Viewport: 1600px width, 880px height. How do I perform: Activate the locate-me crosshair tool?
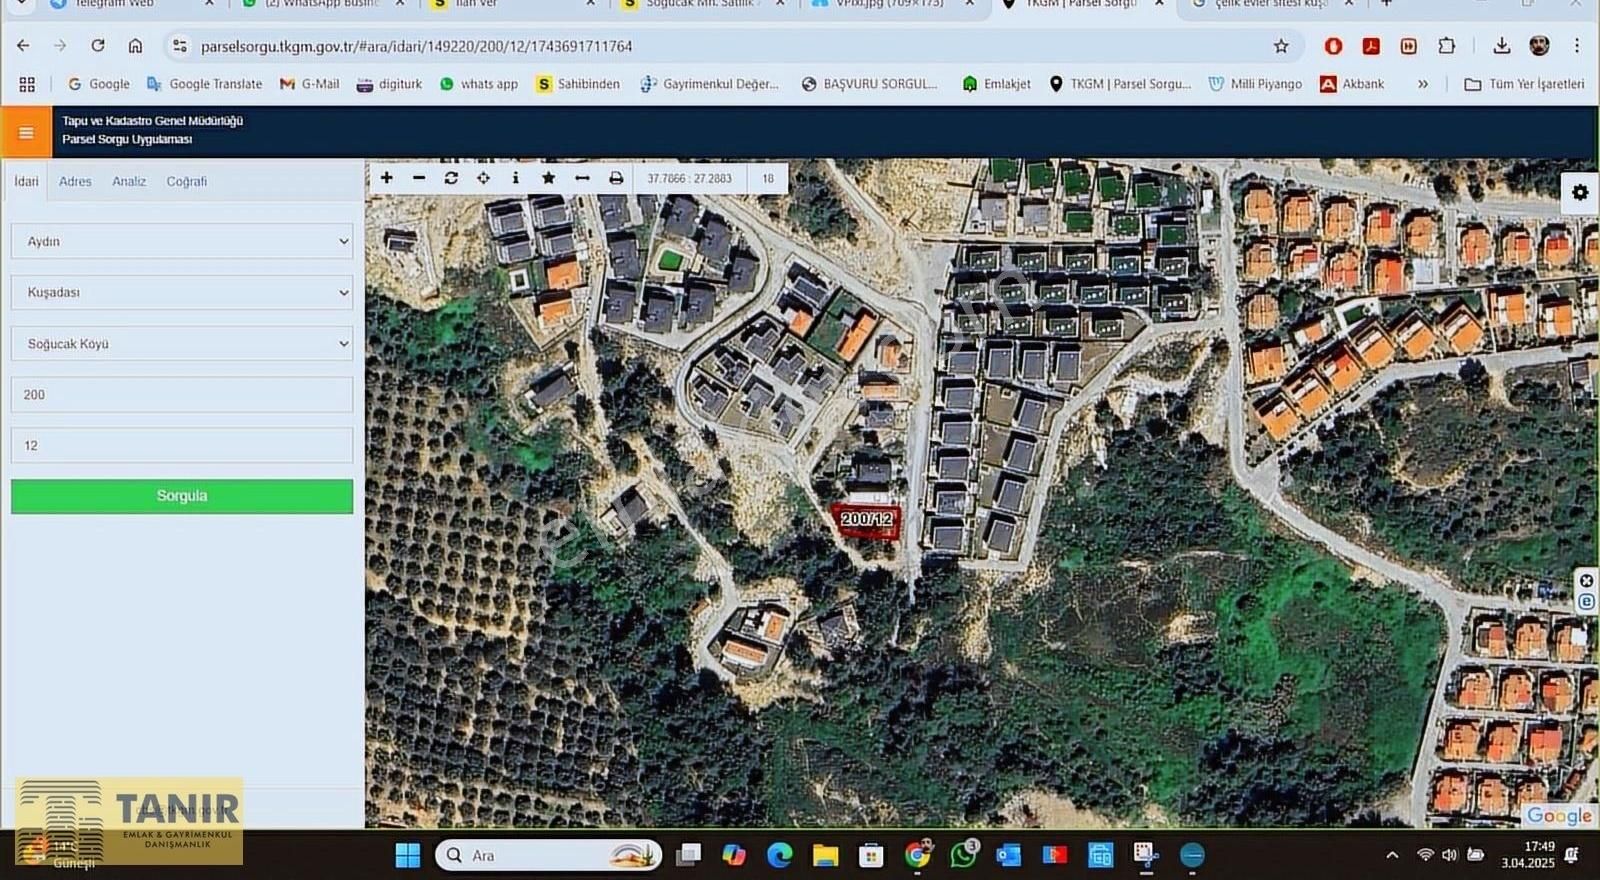click(x=483, y=178)
